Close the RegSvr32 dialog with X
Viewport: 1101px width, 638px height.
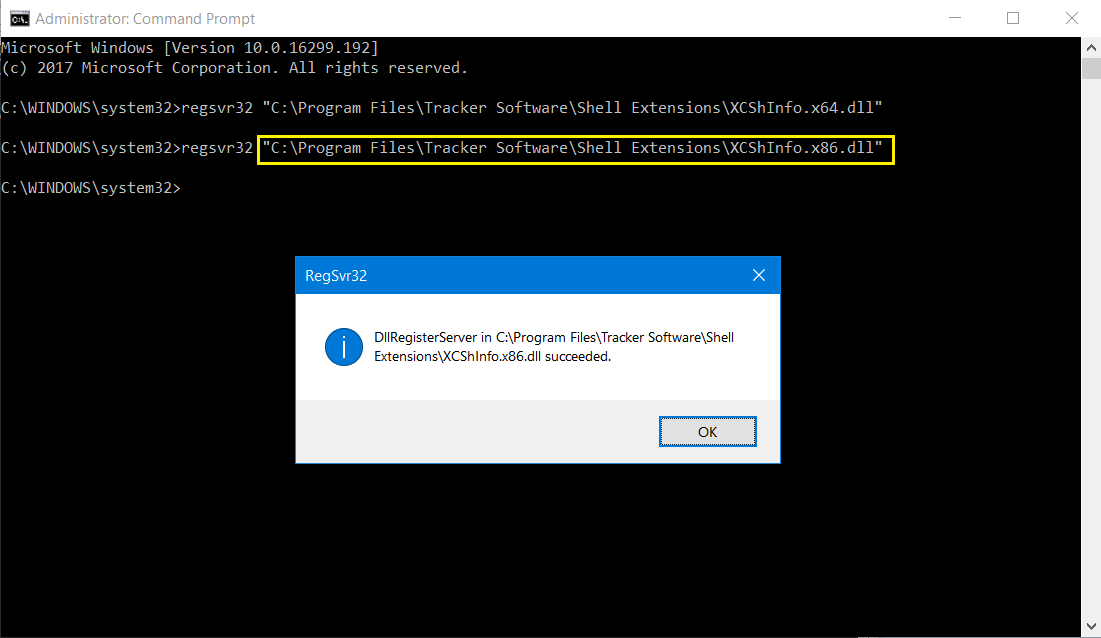coord(758,275)
